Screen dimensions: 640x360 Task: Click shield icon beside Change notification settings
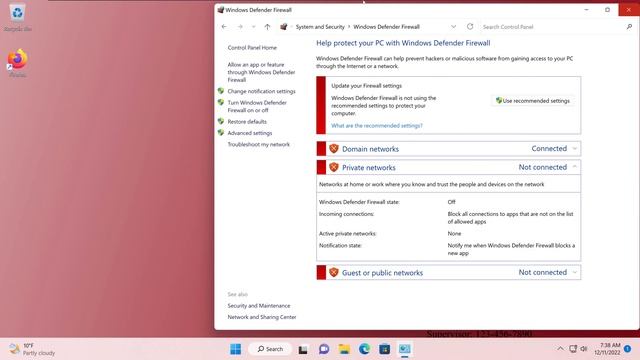(221, 91)
